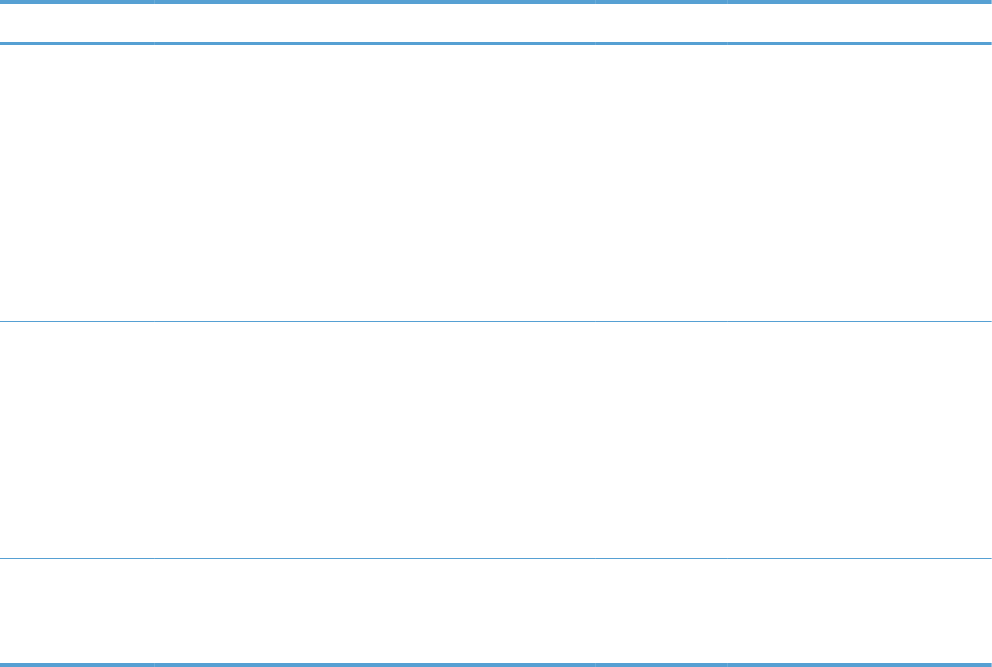Click the last row's first-column cell

click(77, 610)
